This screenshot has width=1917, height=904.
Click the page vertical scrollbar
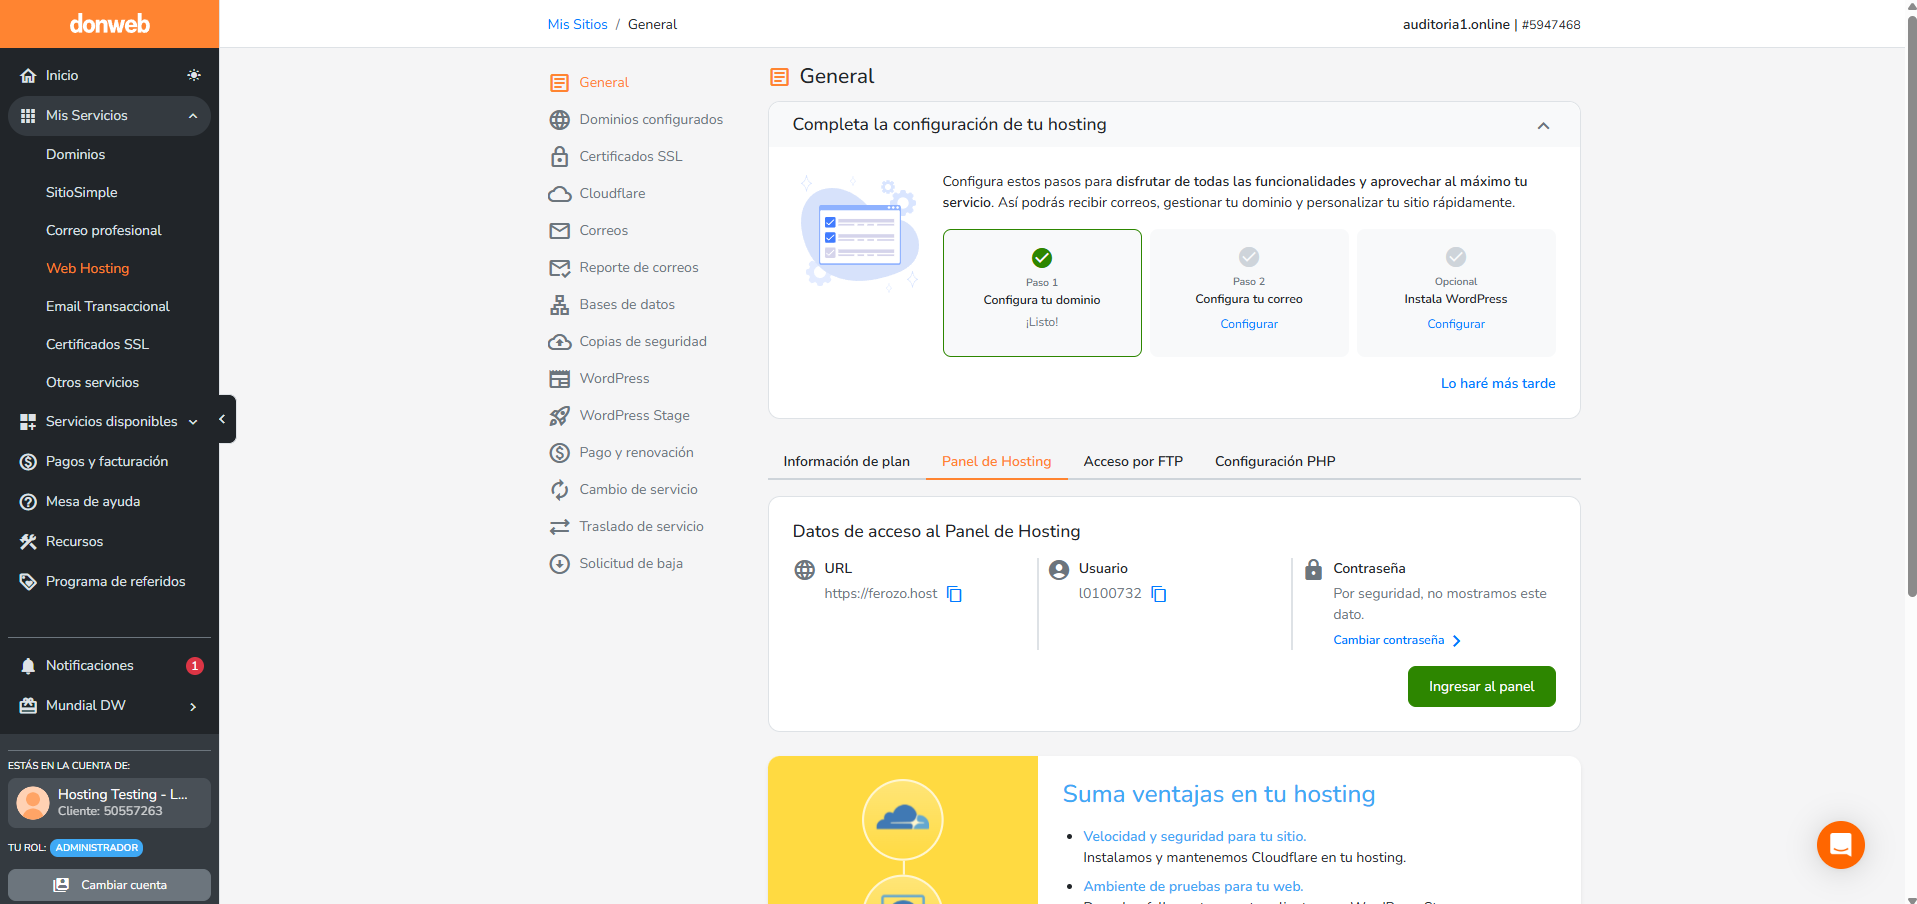(1912, 306)
